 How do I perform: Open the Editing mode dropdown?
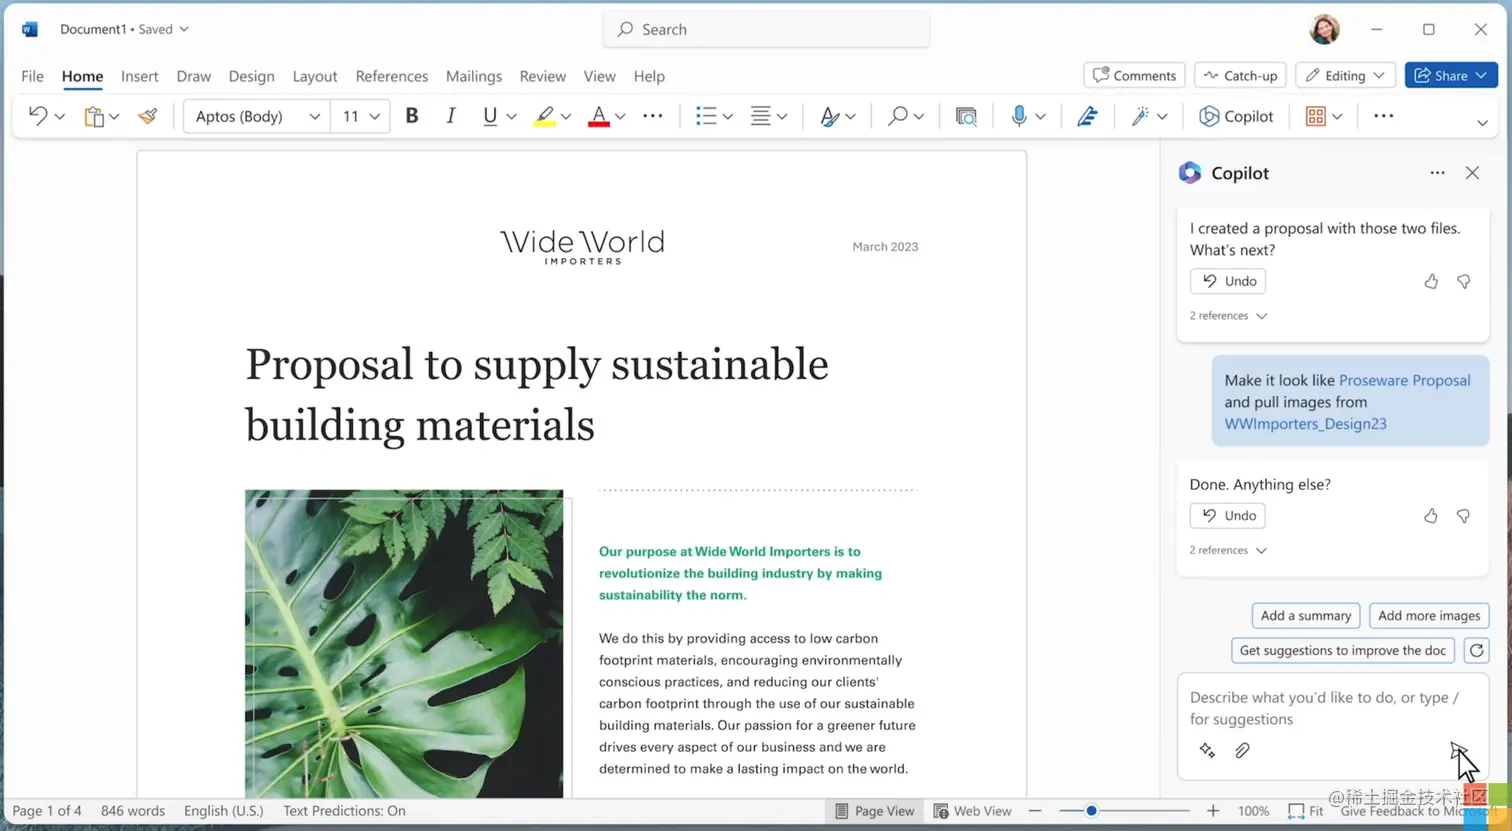[x=1346, y=75]
